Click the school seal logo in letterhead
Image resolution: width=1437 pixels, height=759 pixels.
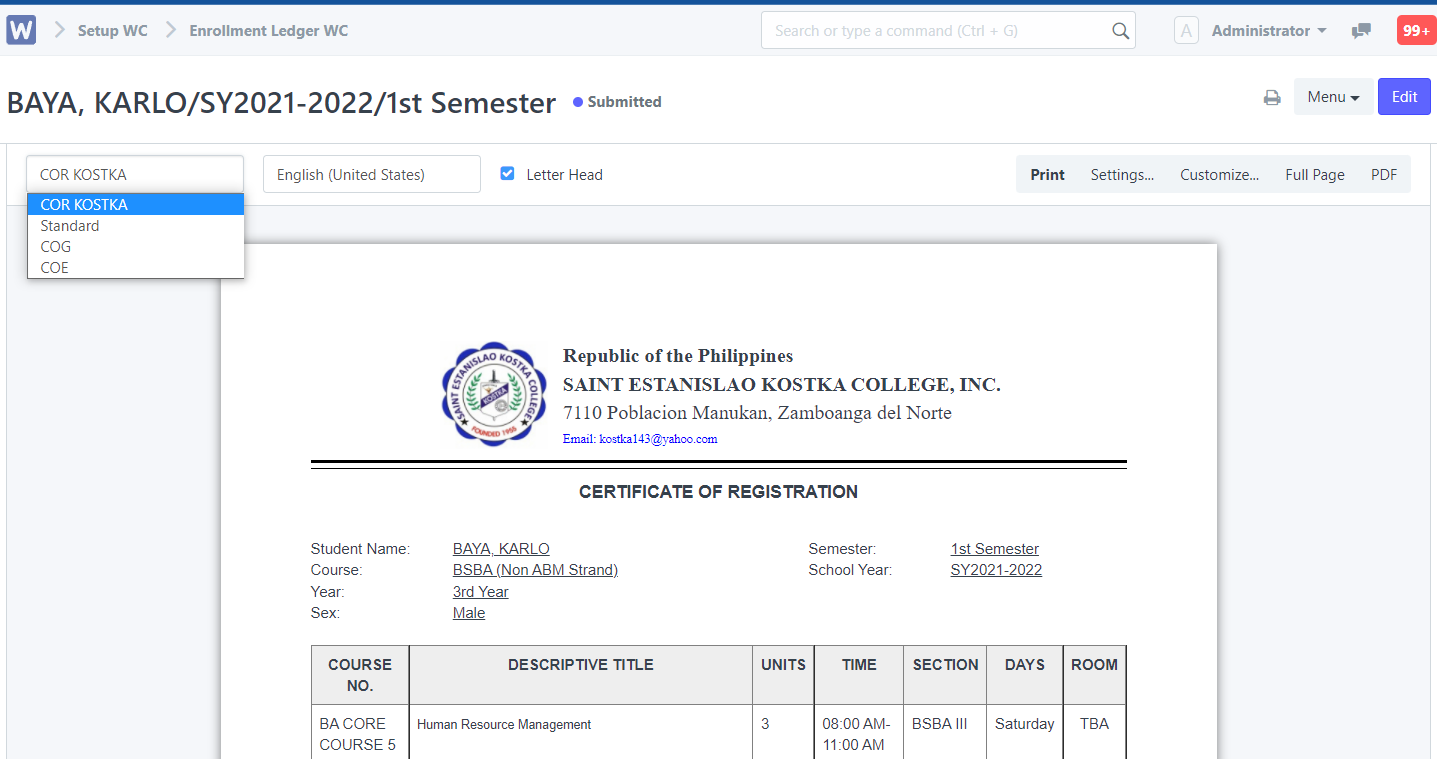[x=495, y=394]
